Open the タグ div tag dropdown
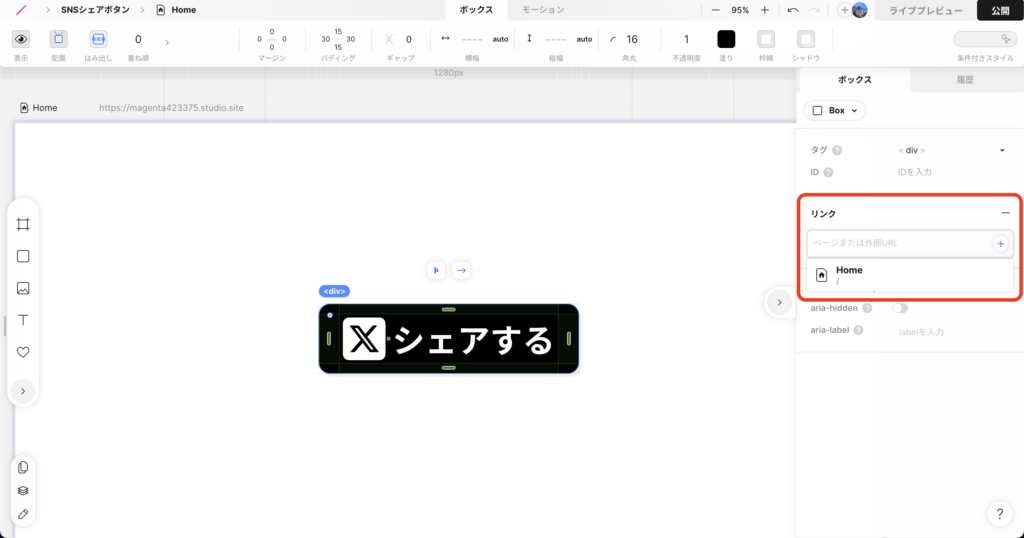 (x=951, y=150)
